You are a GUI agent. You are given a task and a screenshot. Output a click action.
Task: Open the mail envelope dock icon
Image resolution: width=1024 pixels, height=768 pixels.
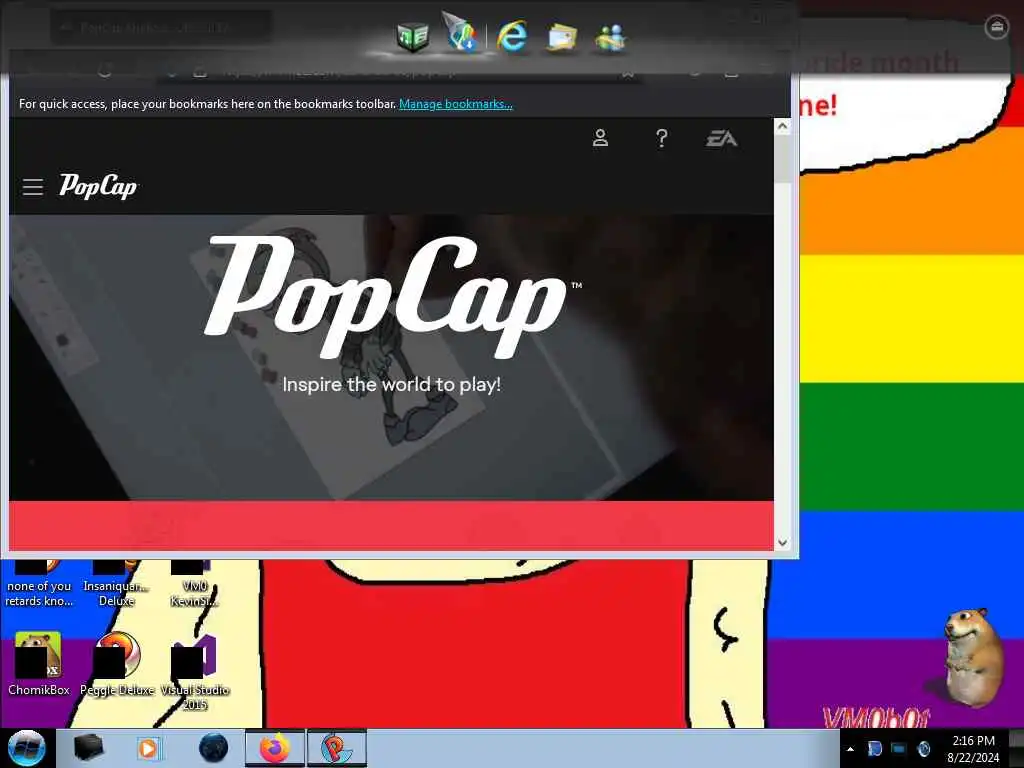point(562,37)
